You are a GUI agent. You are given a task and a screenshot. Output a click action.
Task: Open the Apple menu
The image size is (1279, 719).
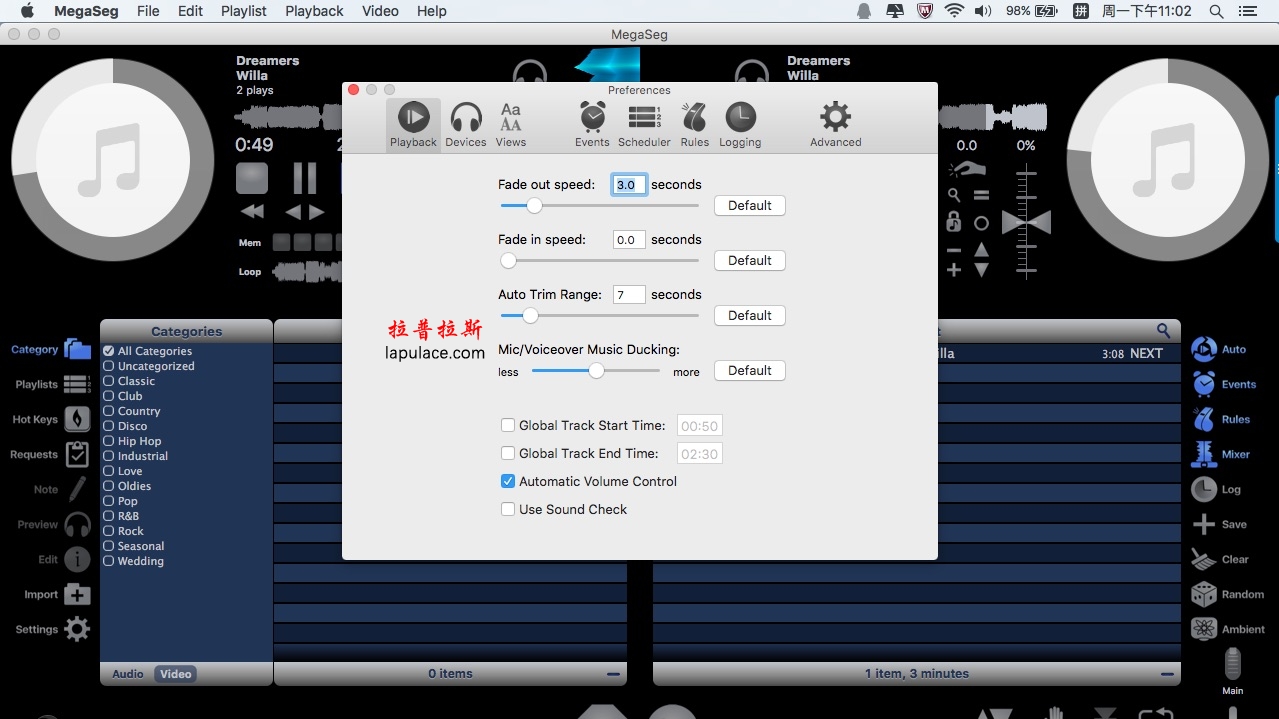[27, 11]
